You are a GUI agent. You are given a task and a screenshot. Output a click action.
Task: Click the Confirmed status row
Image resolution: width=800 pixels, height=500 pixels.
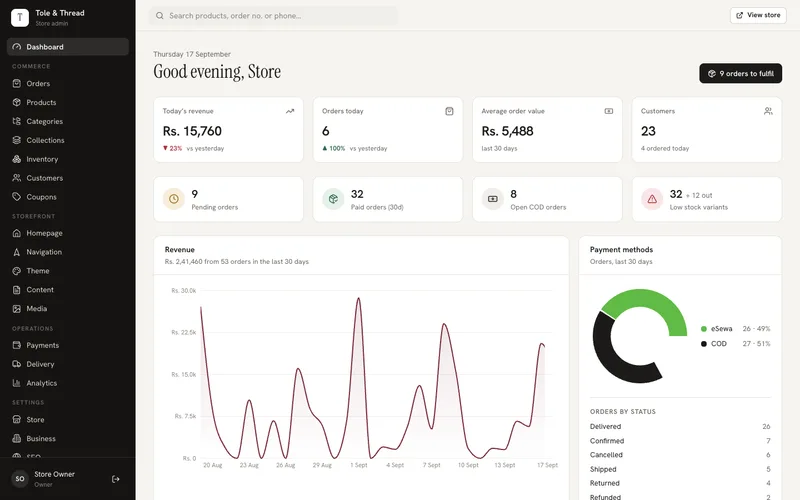tap(680, 441)
